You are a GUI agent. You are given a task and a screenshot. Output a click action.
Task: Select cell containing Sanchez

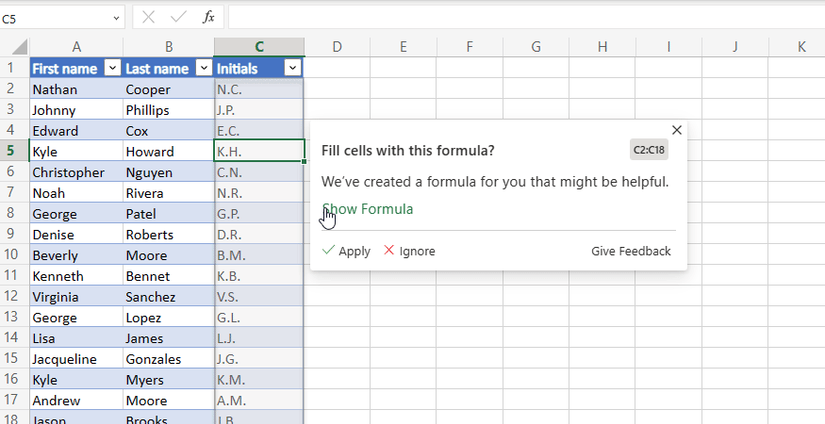click(x=169, y=297)
